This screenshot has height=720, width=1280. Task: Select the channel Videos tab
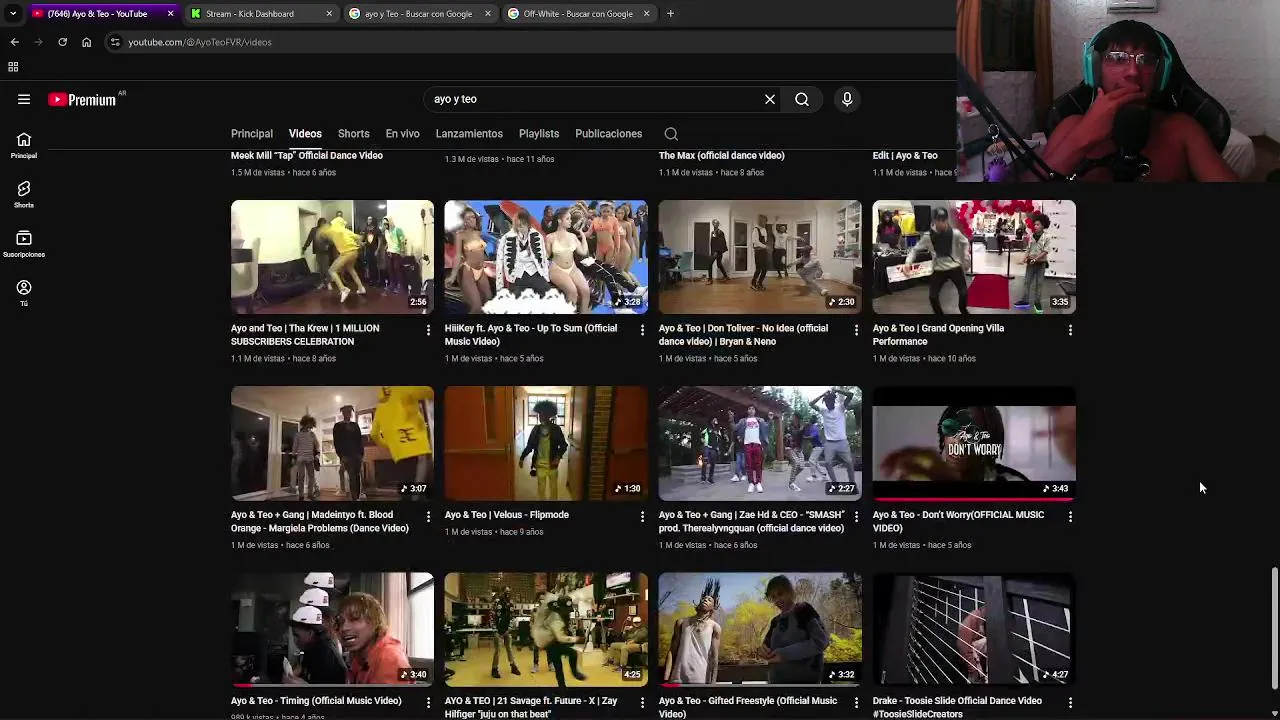(305, 134)
